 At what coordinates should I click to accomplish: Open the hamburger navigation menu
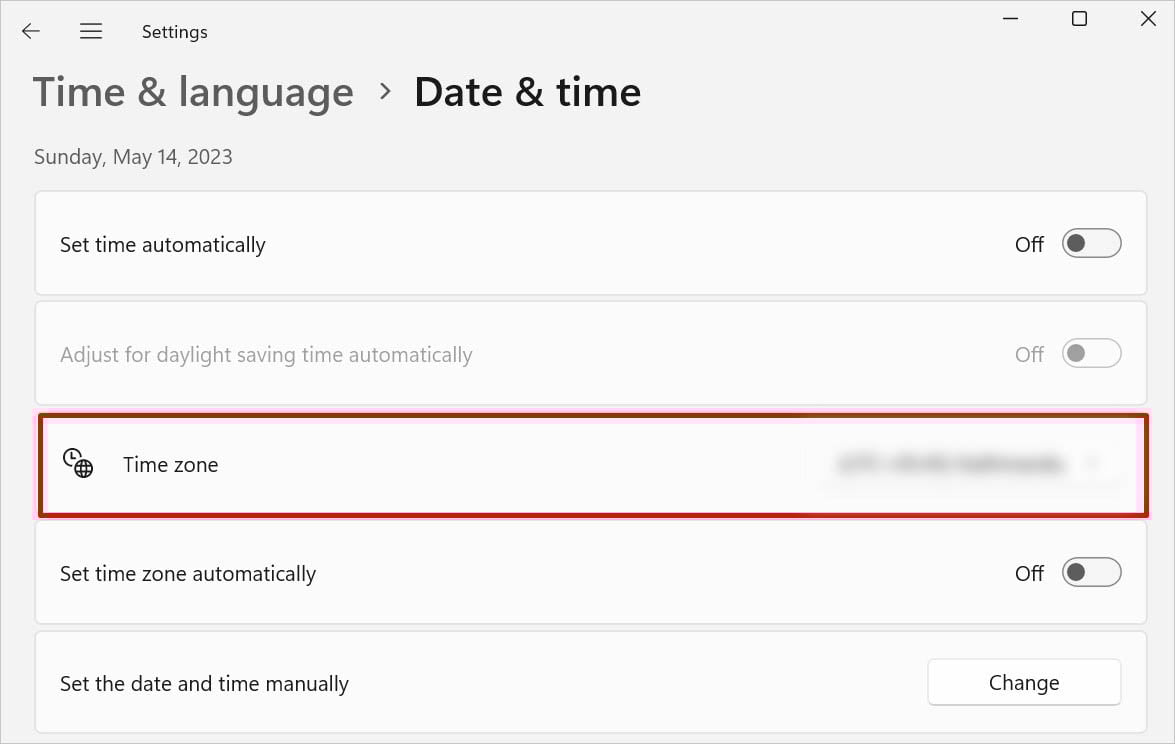[91, 31]
